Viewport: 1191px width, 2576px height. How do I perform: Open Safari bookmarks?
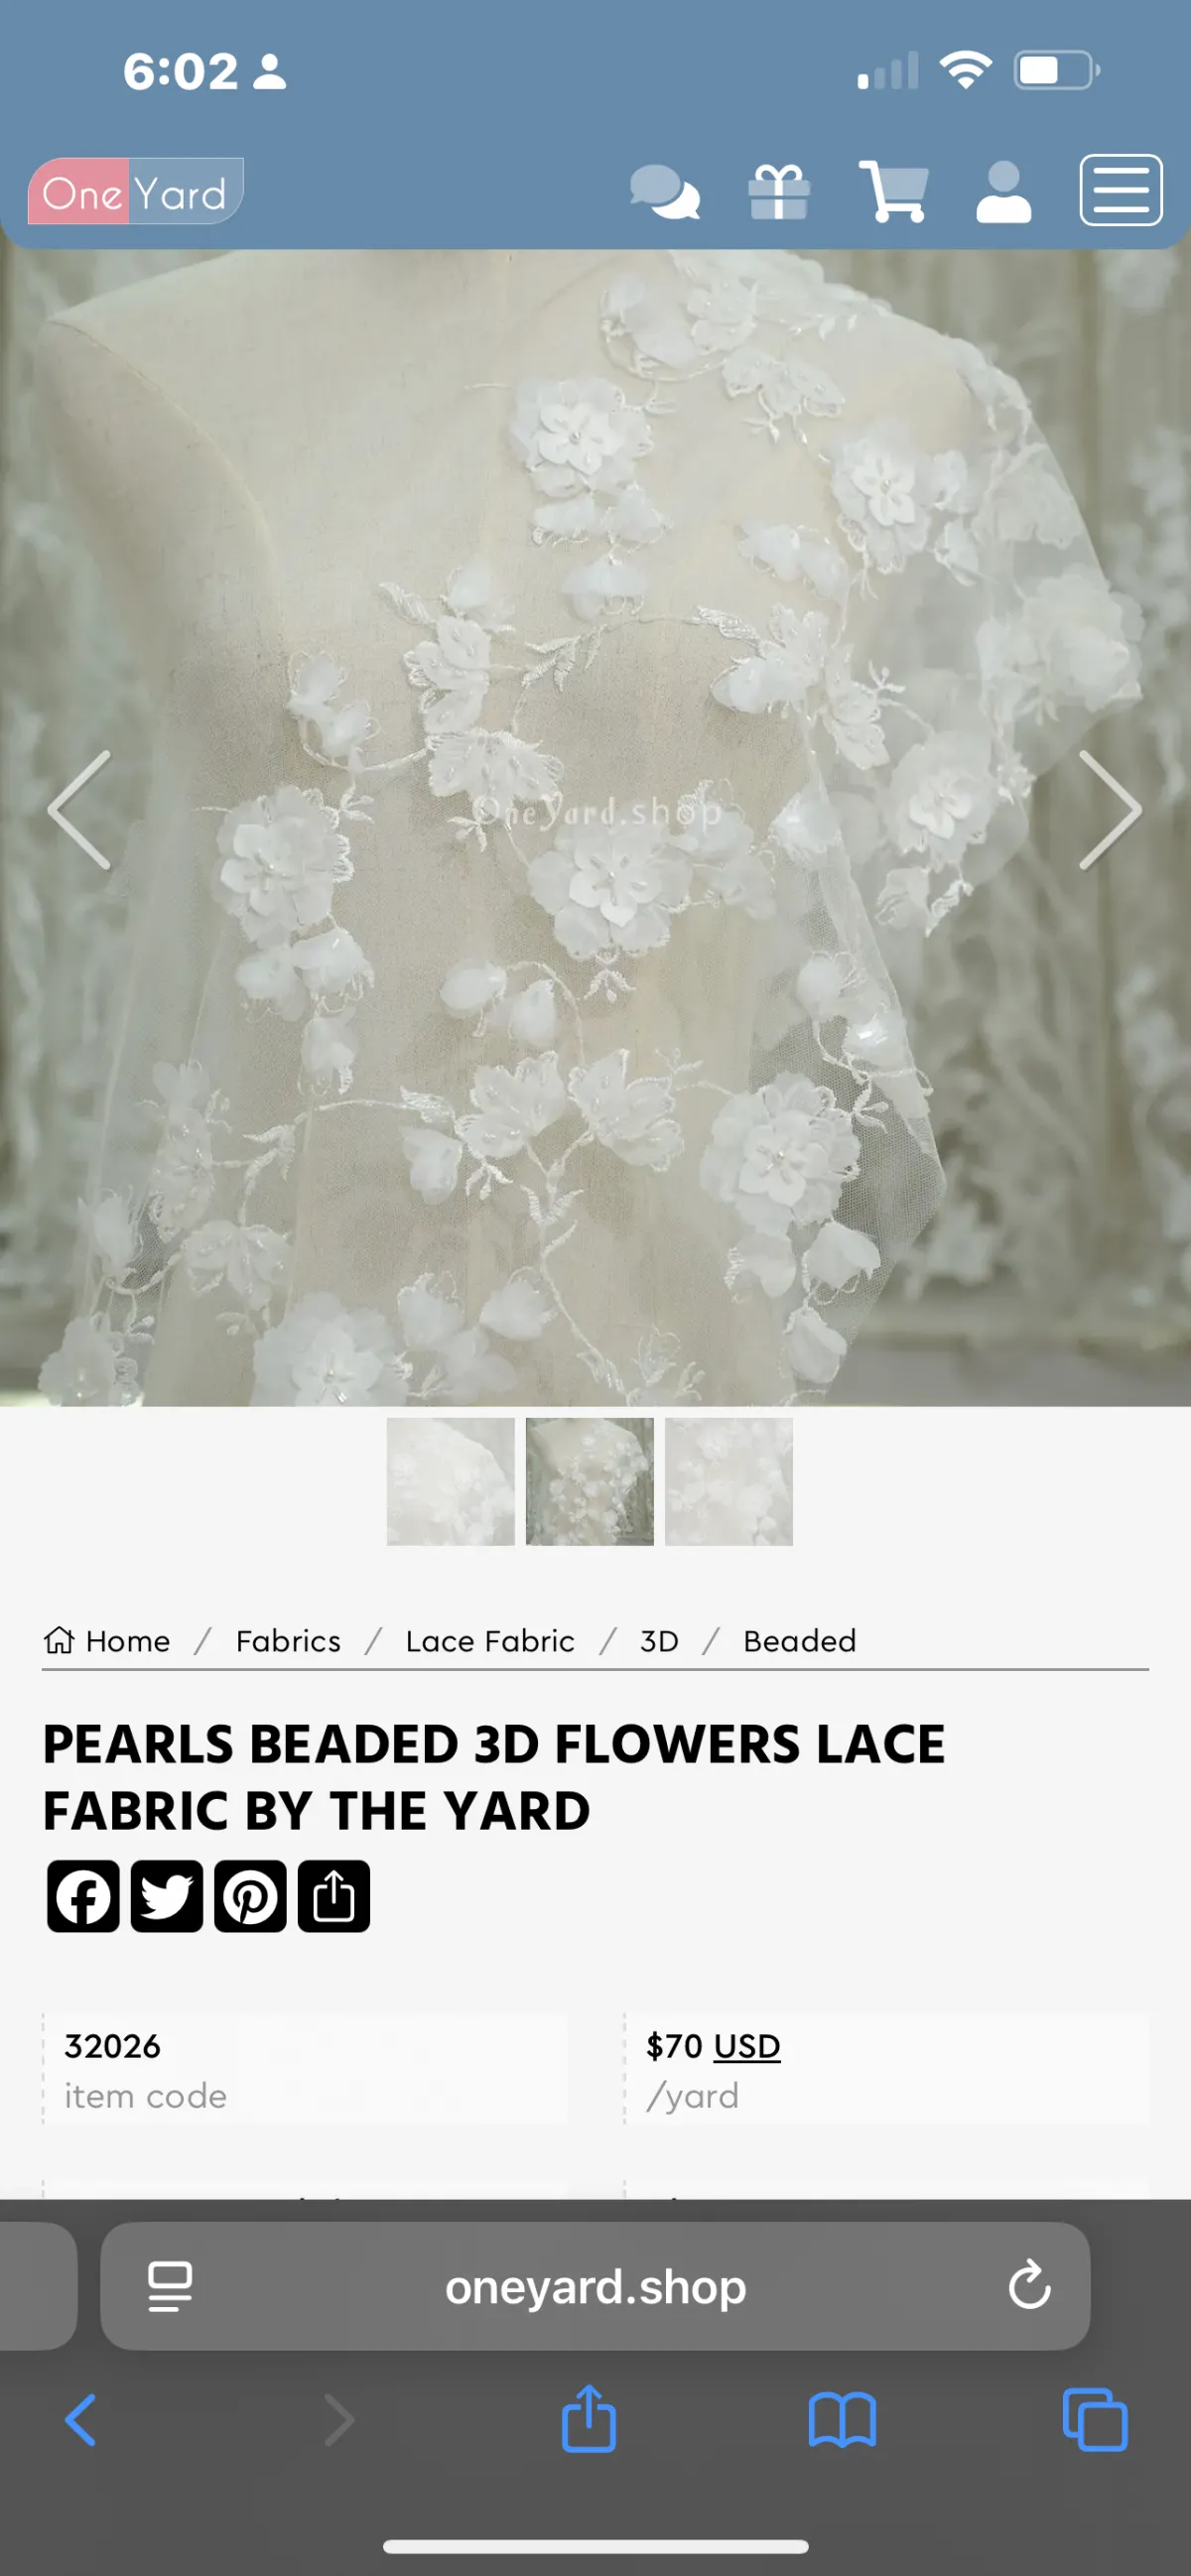pos(842,2422)
